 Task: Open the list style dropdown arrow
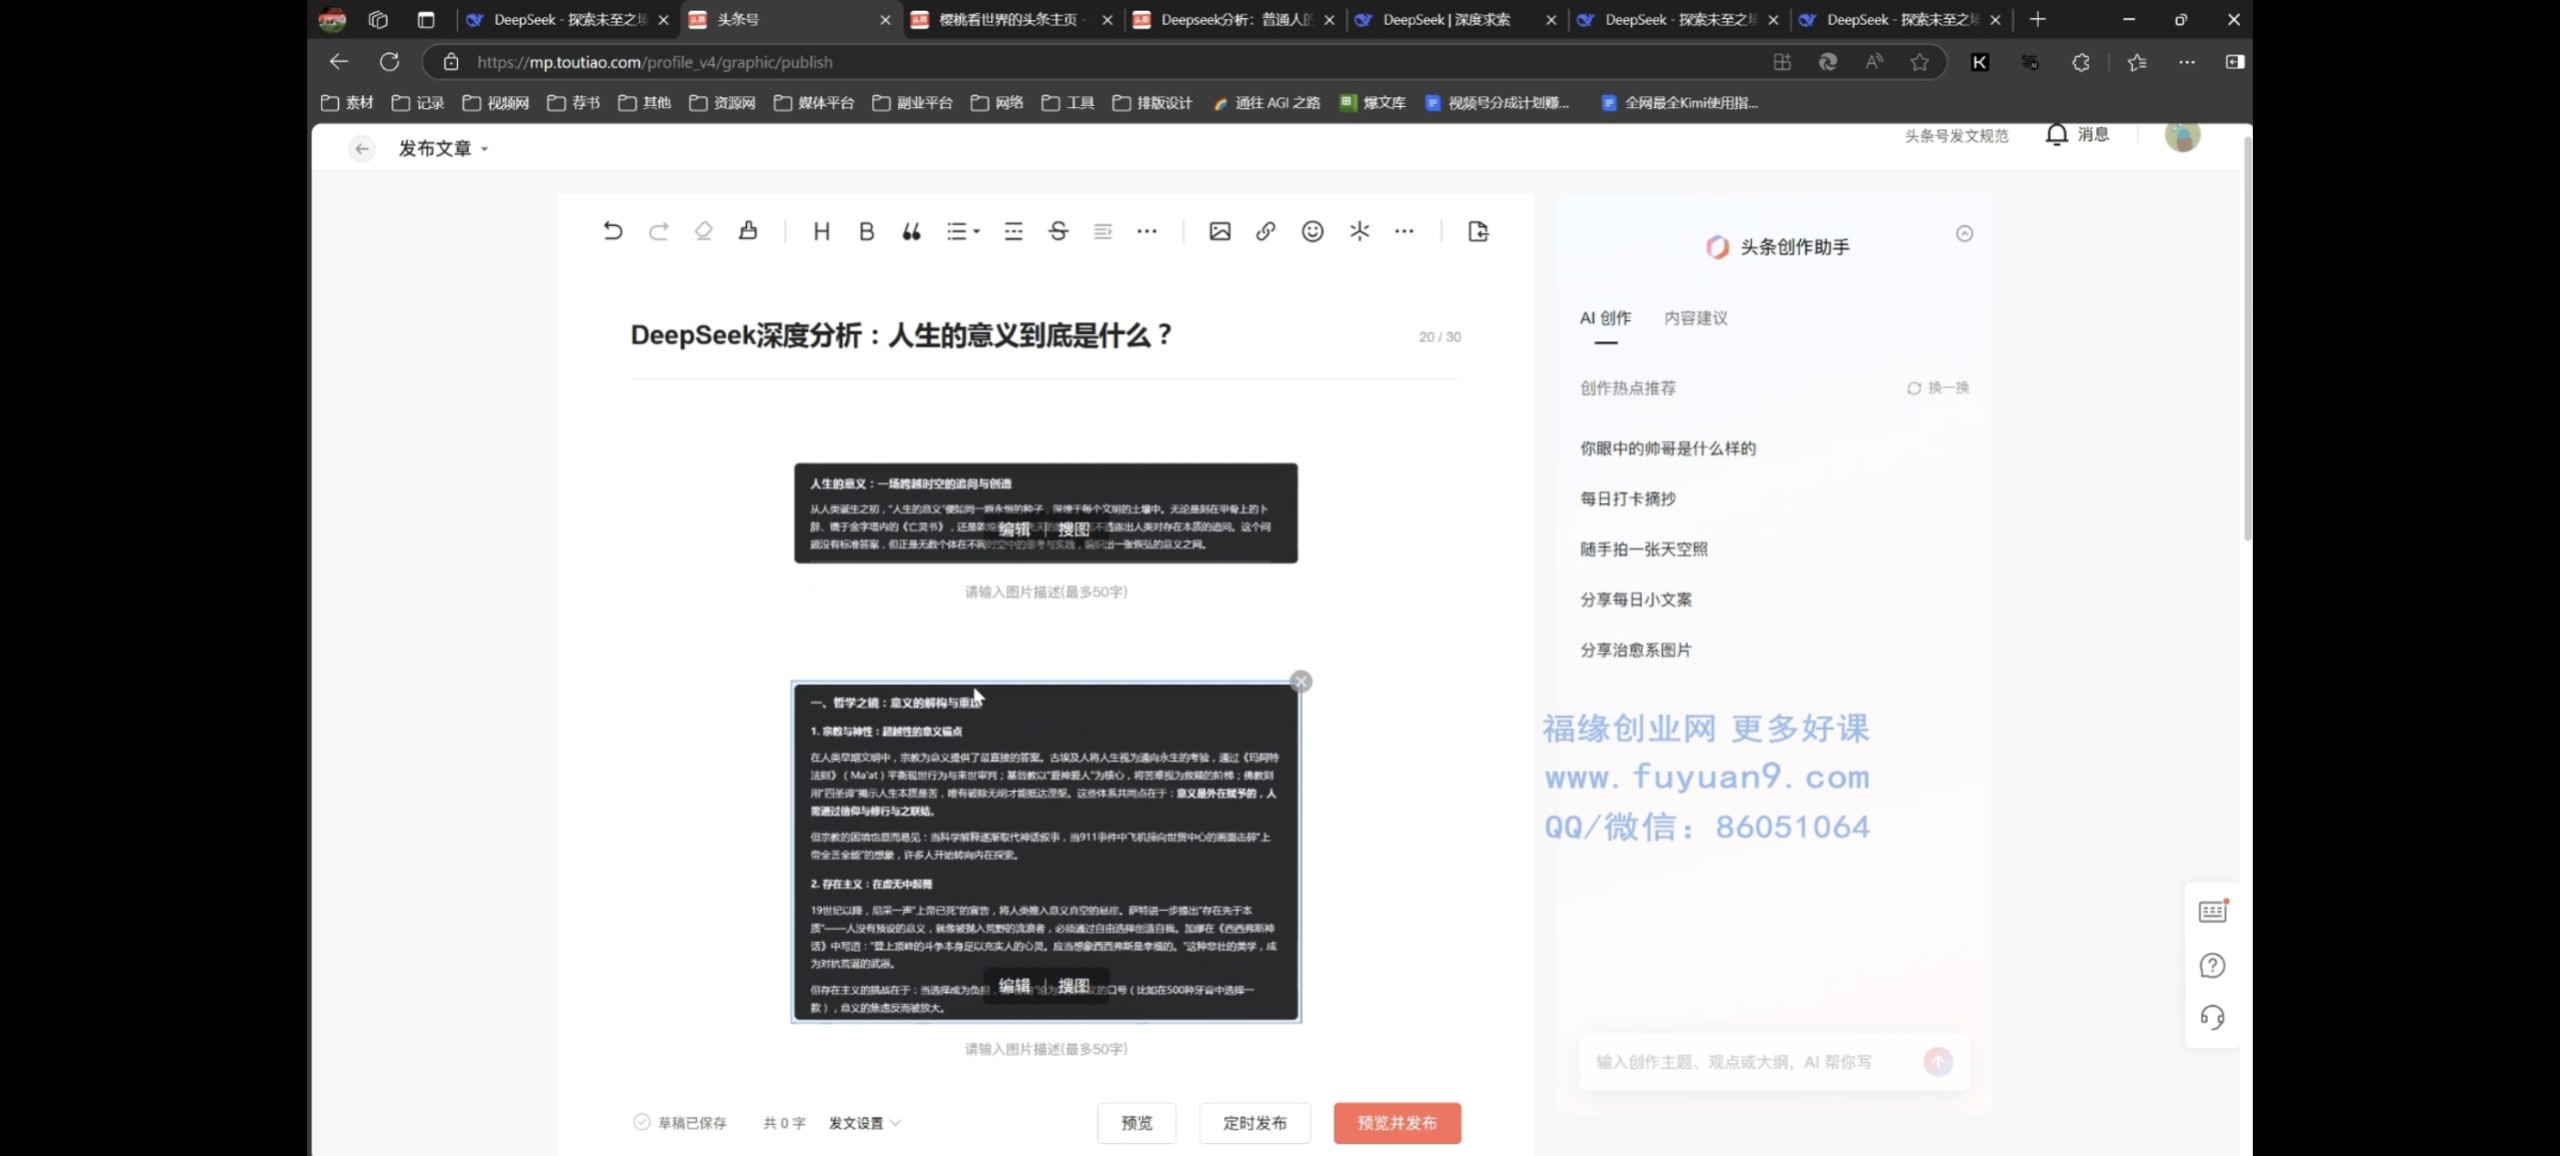point(976,232)
